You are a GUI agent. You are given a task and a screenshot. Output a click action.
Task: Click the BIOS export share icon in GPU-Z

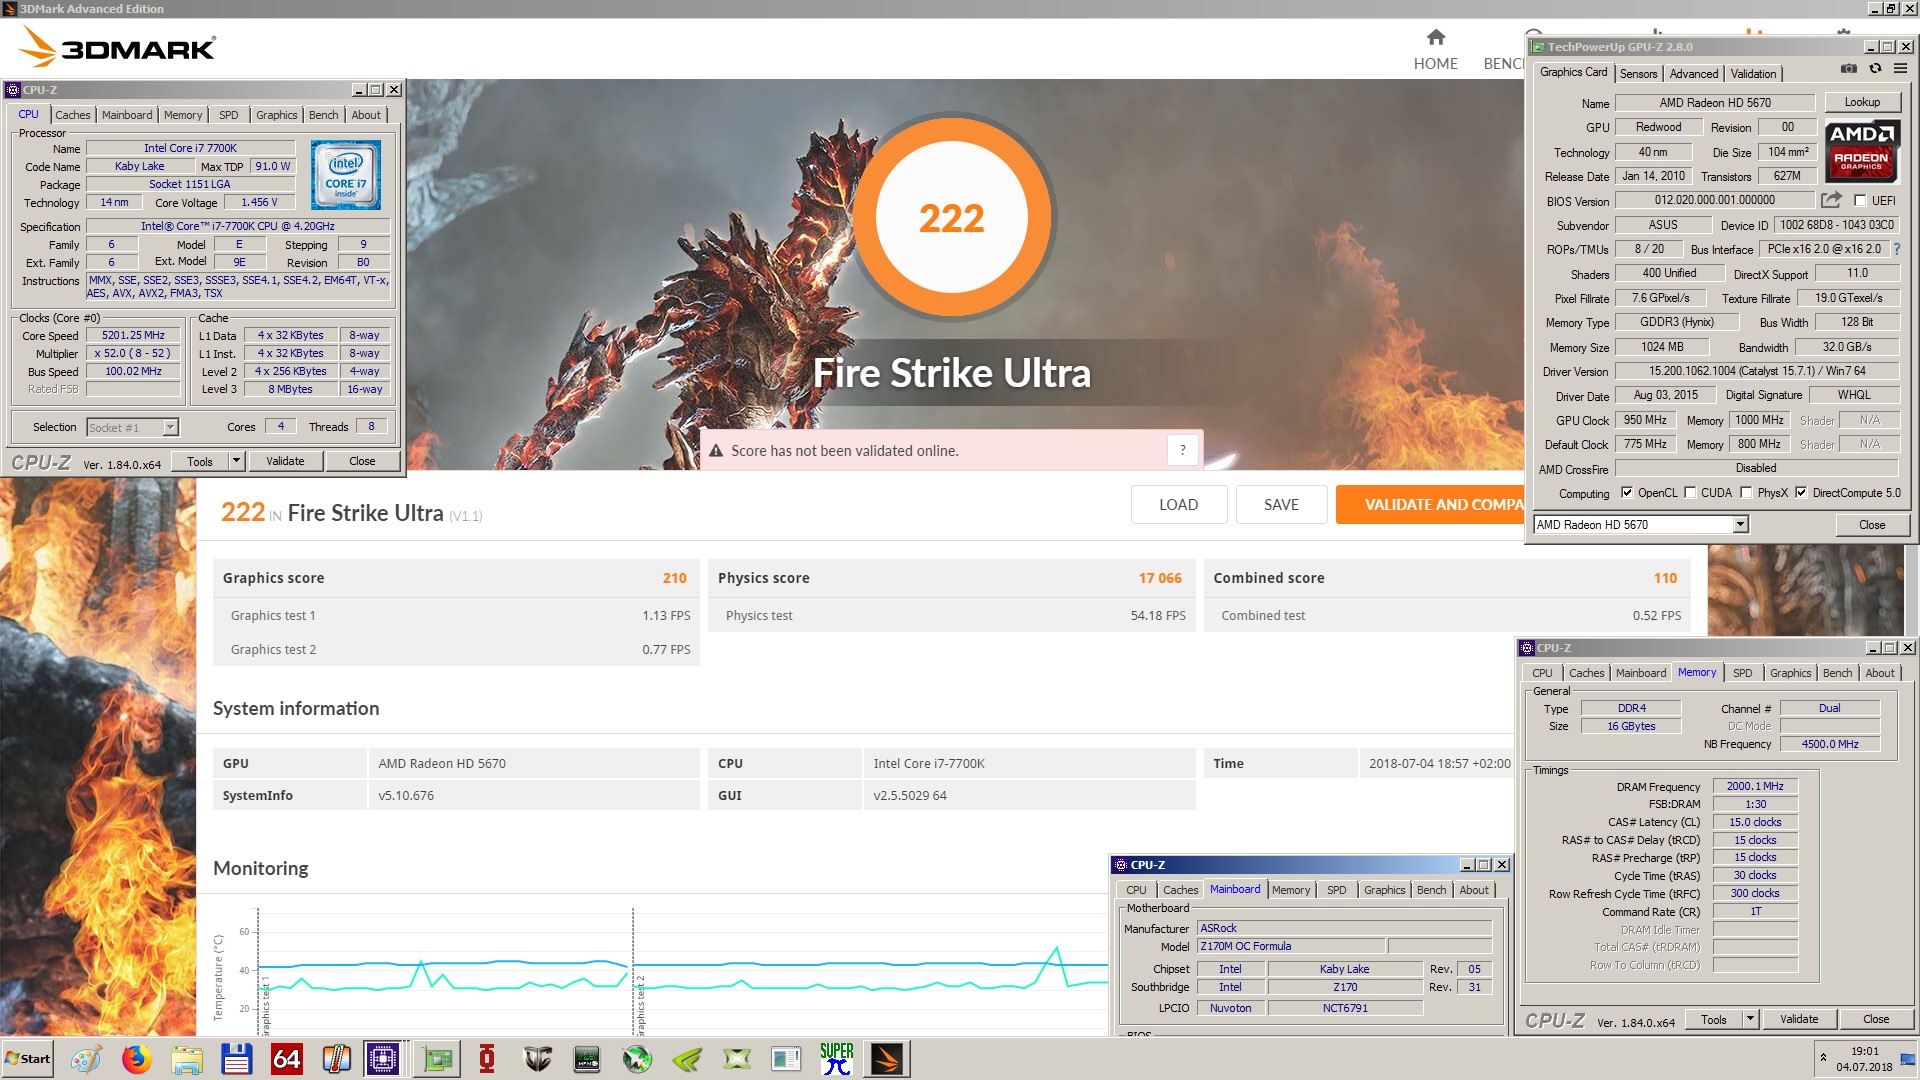1831,200
